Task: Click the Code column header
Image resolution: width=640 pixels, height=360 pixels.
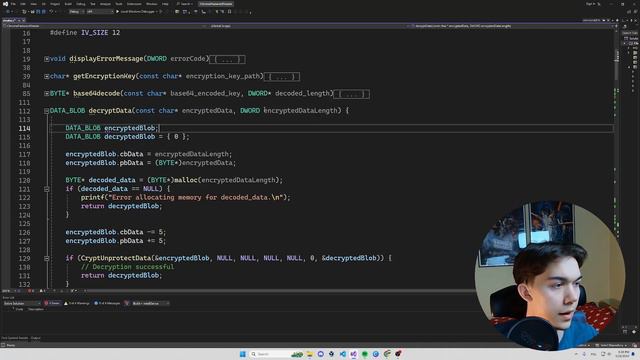Action: [x=19, y=309]
